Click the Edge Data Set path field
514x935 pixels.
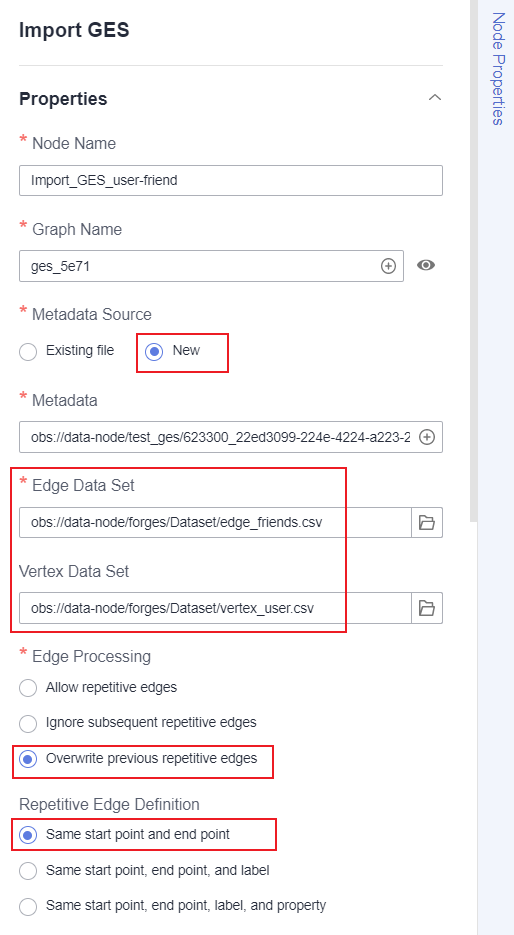(215, 522)
